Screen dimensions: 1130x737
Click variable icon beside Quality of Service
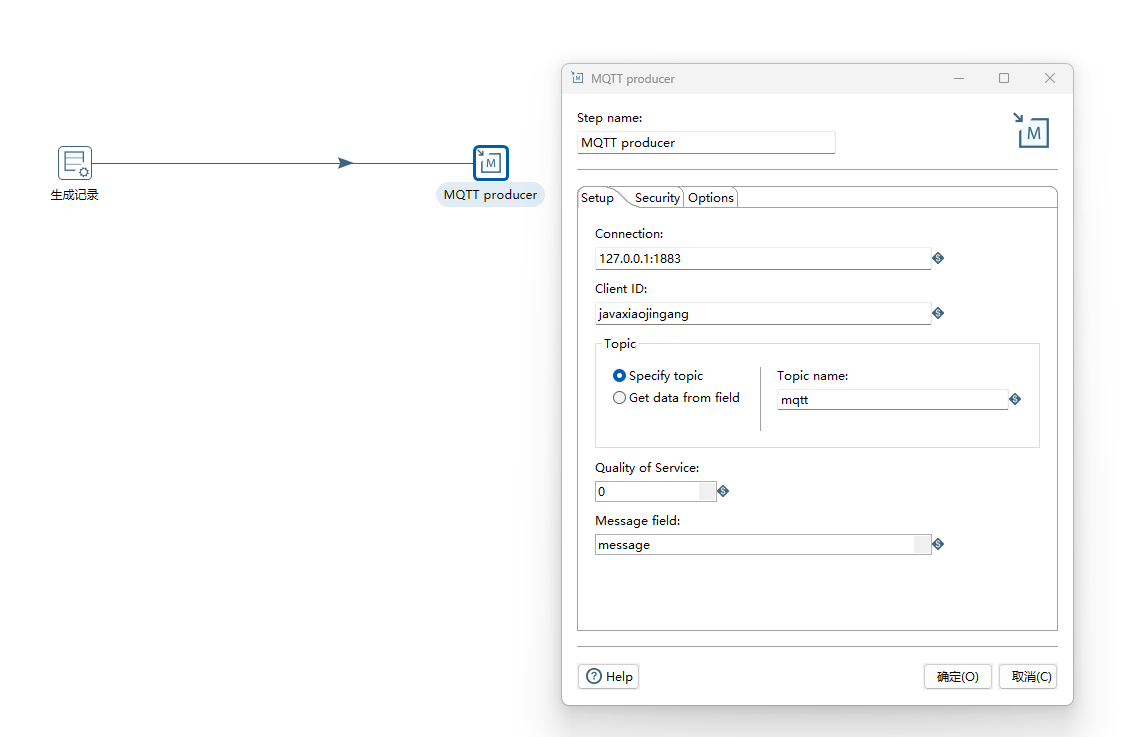pyautogui.click(x=723, y=491)
